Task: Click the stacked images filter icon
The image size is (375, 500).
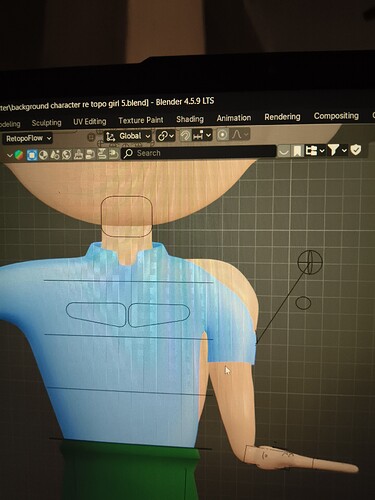Action: [90, 154]
